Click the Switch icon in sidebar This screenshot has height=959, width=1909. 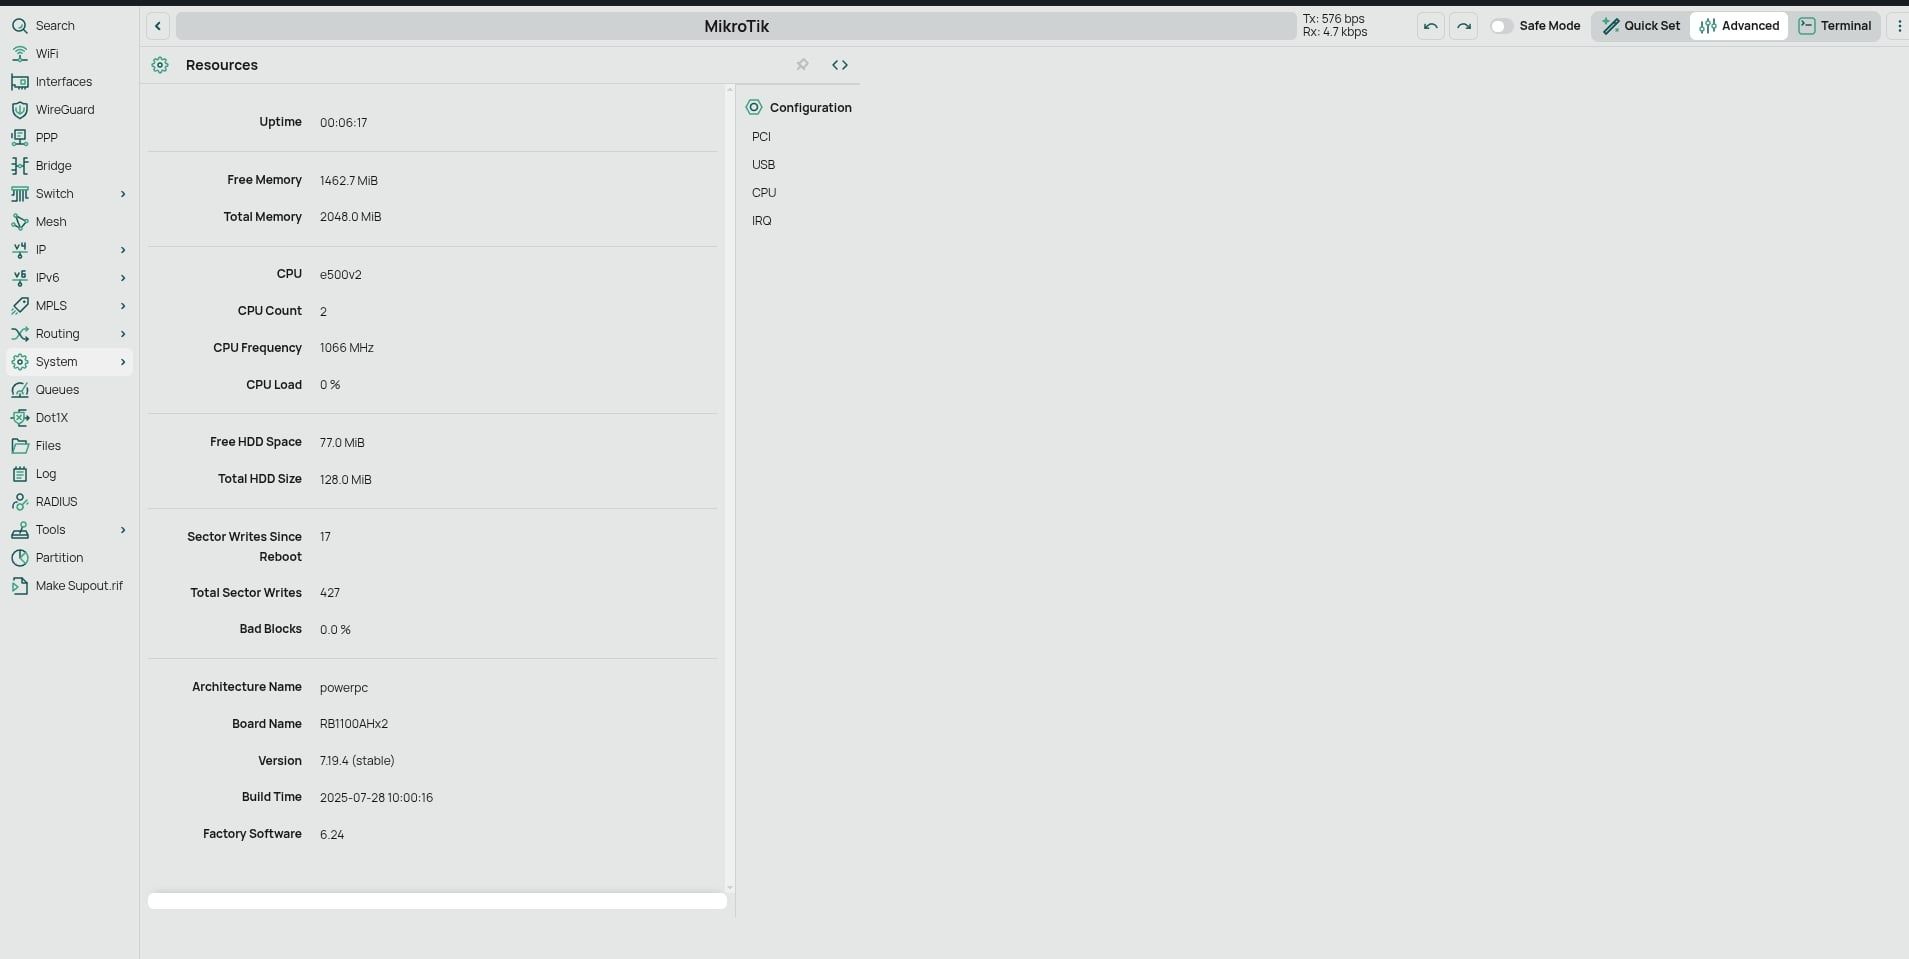click(19, 194)
